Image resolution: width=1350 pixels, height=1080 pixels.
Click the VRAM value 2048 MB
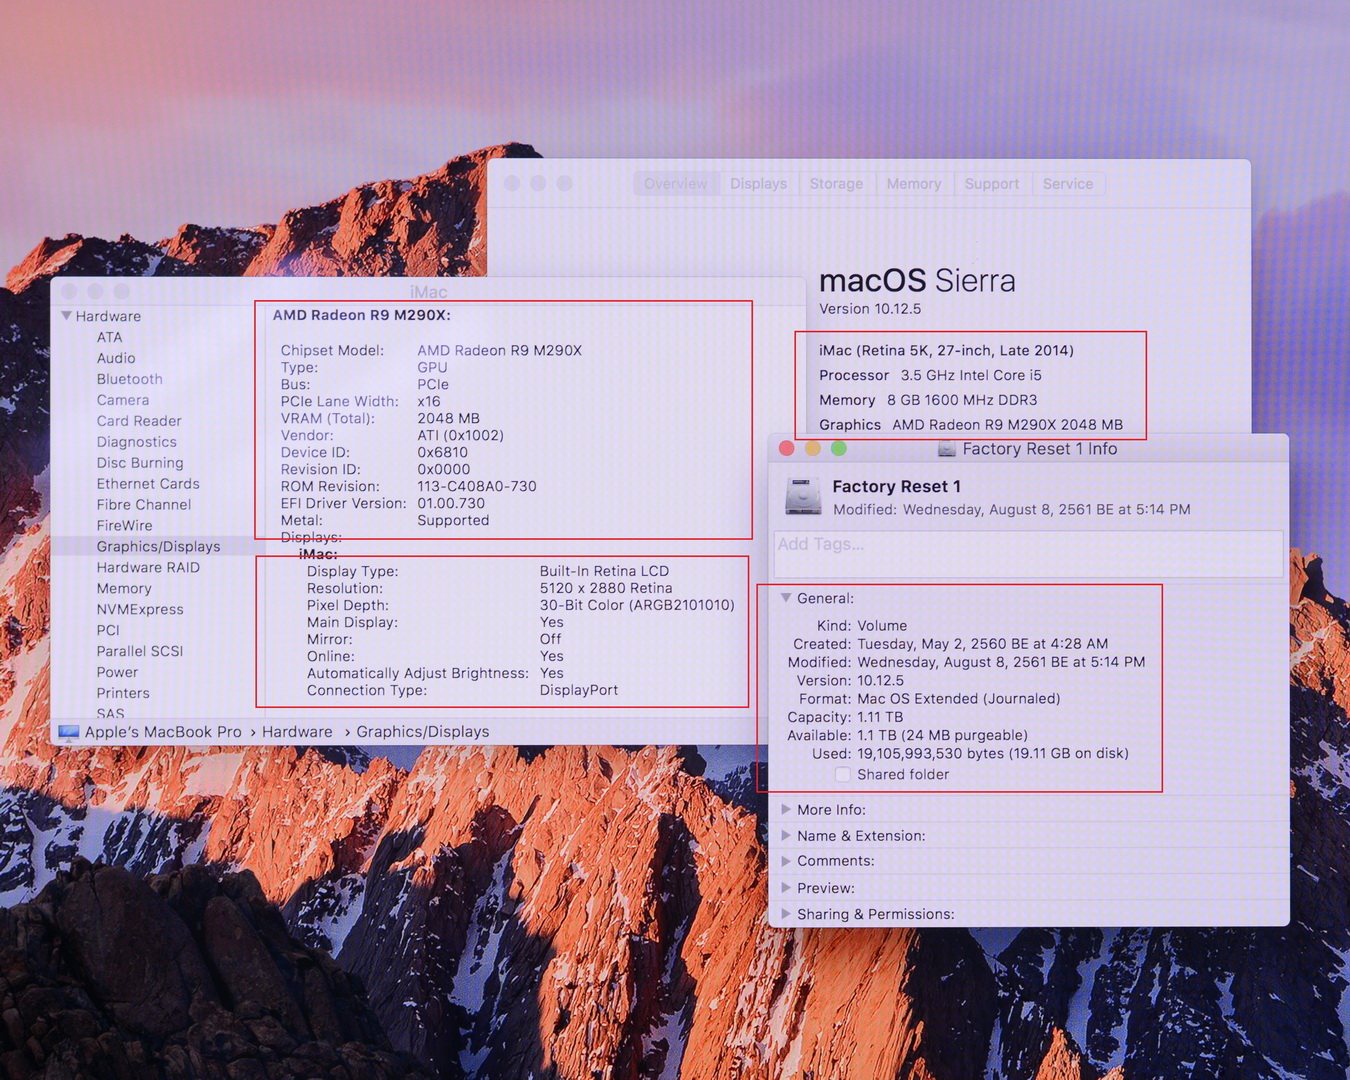(x=449, y=418)
